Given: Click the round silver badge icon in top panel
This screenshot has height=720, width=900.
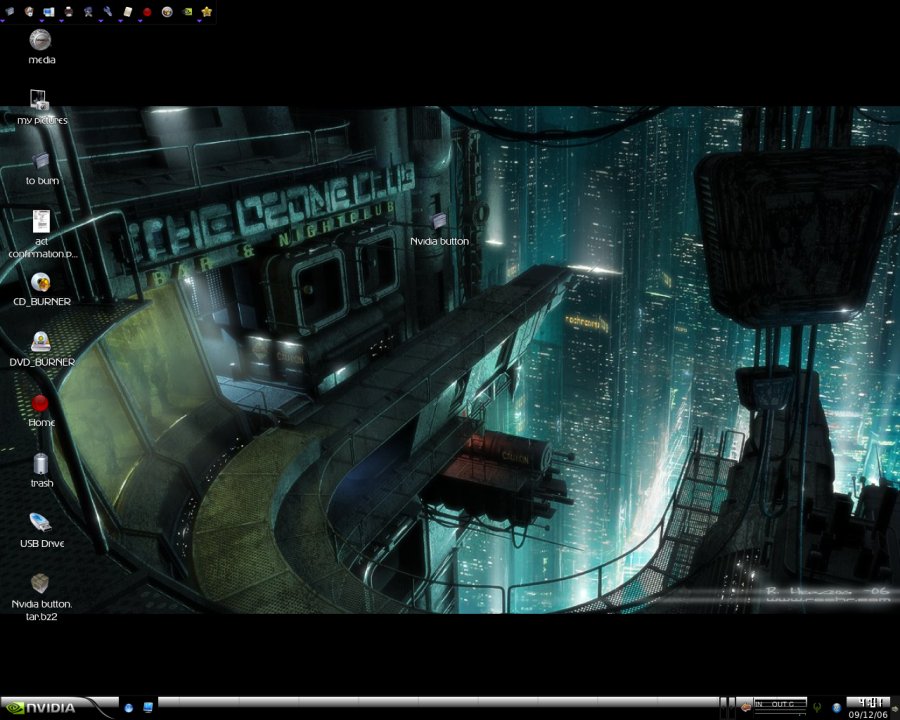Looking at the screenshot, I should pyautogui.click(x=167, y=11).
